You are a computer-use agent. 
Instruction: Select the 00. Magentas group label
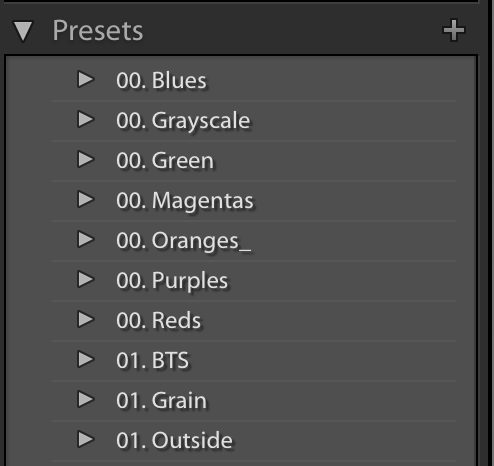pyautogui.click(x=185, y=201)
